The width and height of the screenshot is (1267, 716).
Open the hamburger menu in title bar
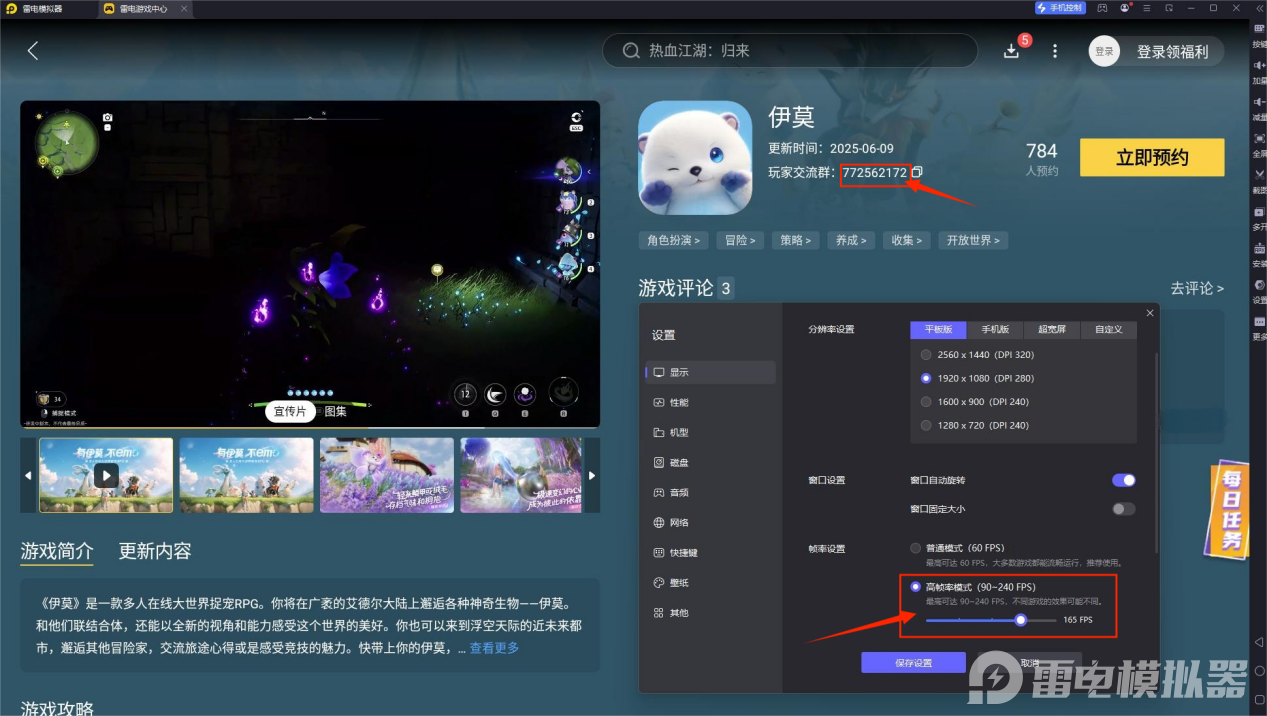pyautogui.click(x=1147, y=8)
